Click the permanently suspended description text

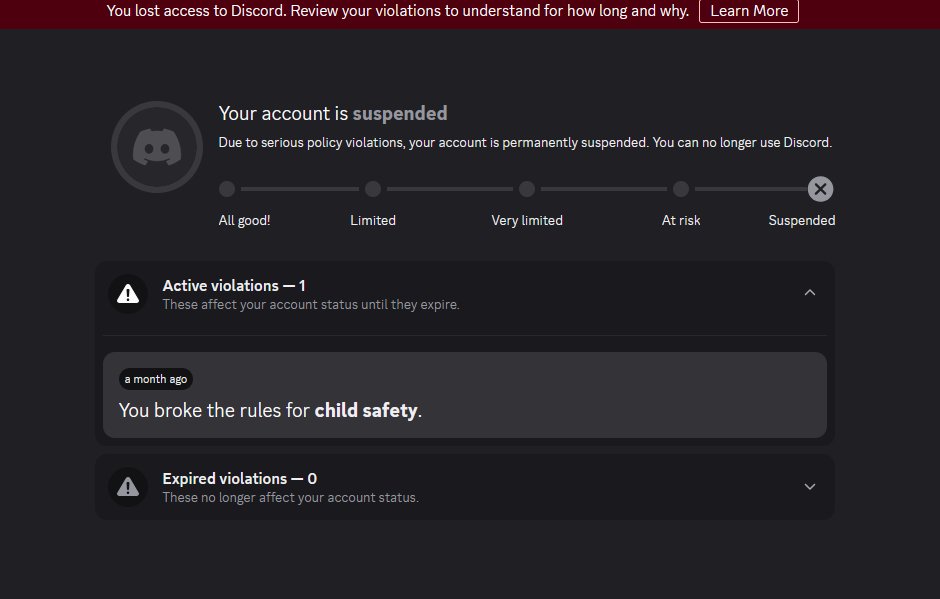pyautogui.click(x=525, y=143)
